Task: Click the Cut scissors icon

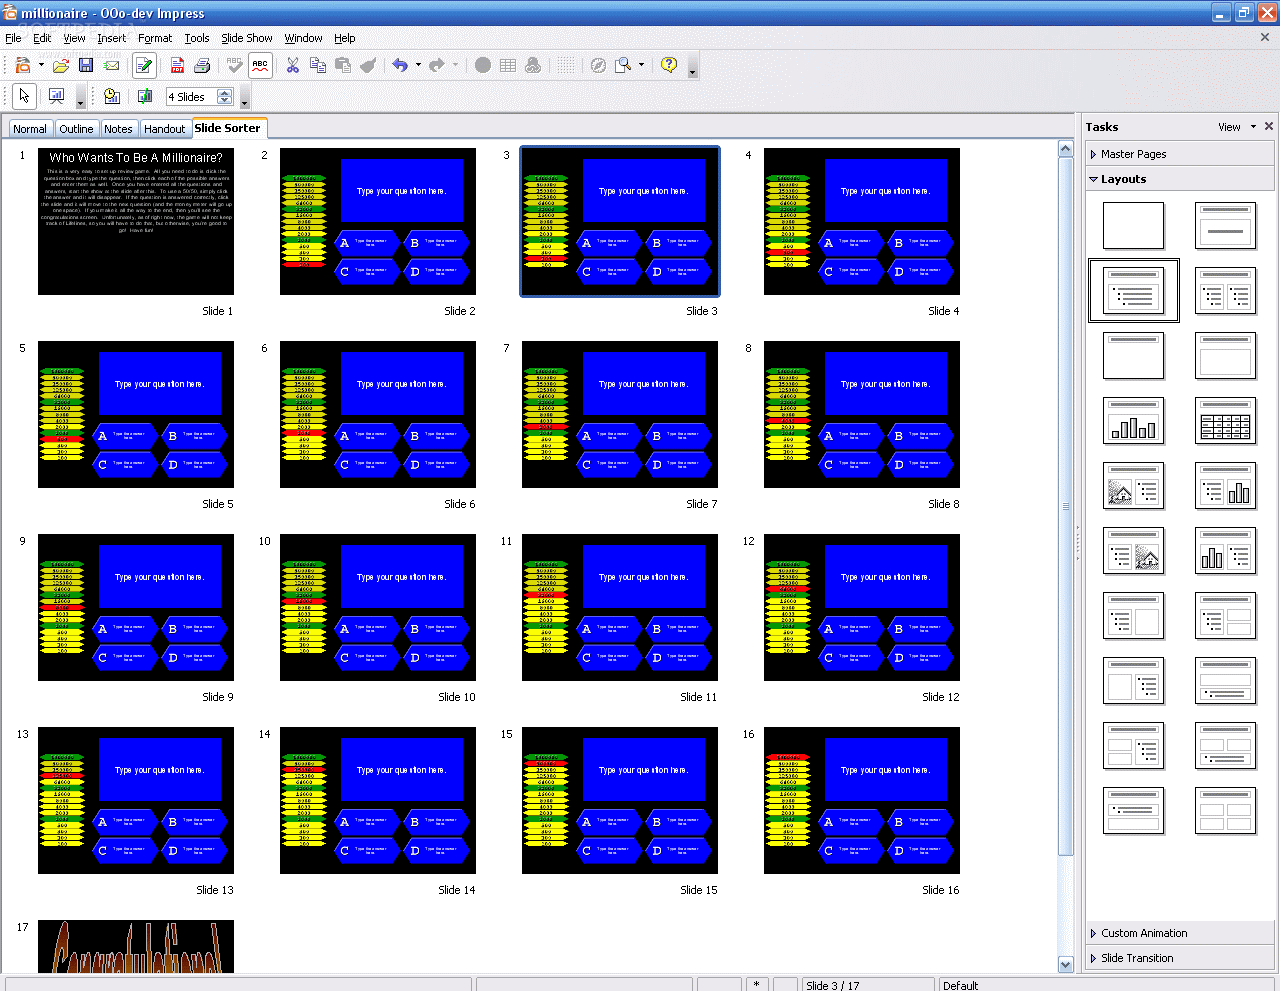Action: click(293, 65)
